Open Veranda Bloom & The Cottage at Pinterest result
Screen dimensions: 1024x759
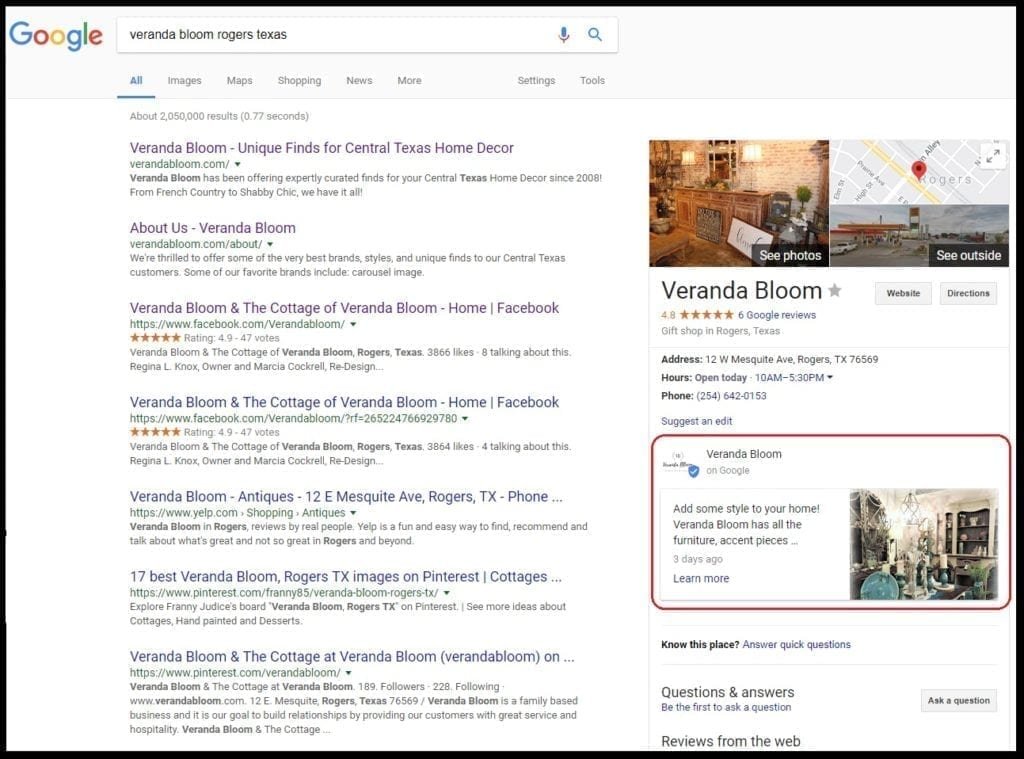pos(352,656)
